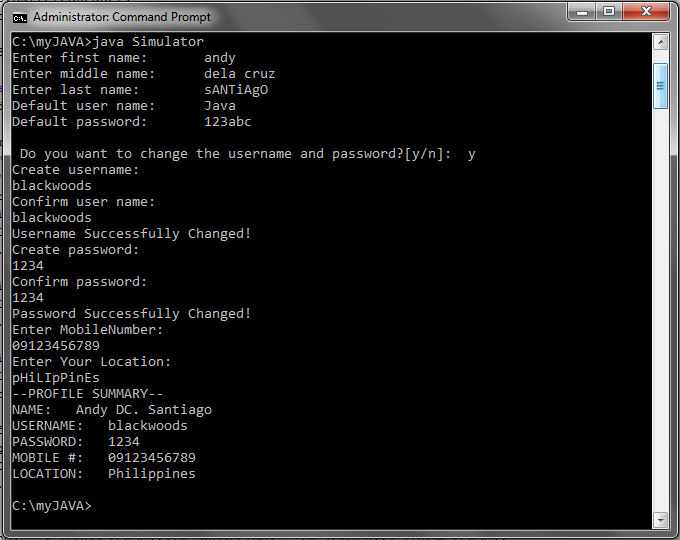
Task: Click the 'pHiLIpPinEs' location input line
Action: (56, 378)
